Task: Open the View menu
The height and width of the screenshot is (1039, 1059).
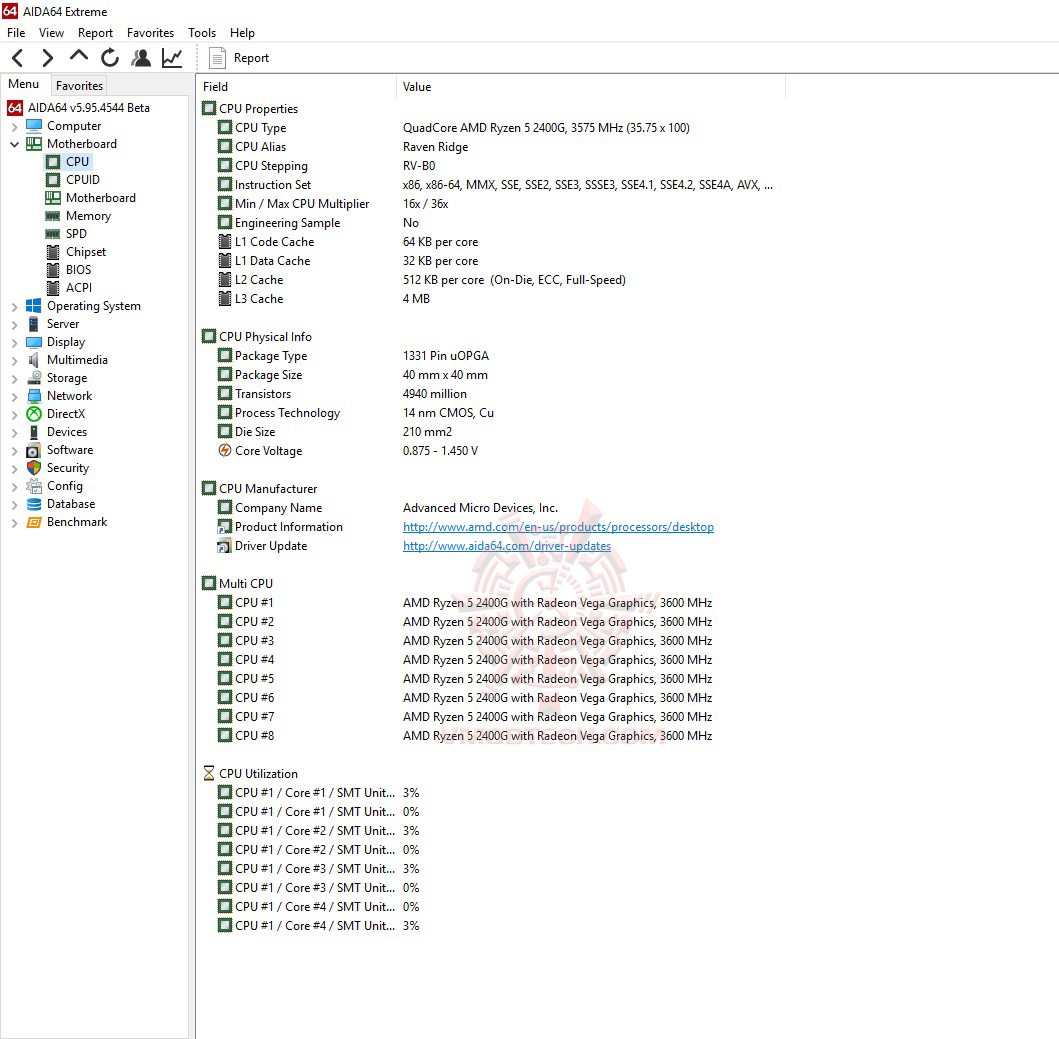Action: pyautogui.click(x=51, y=32)
